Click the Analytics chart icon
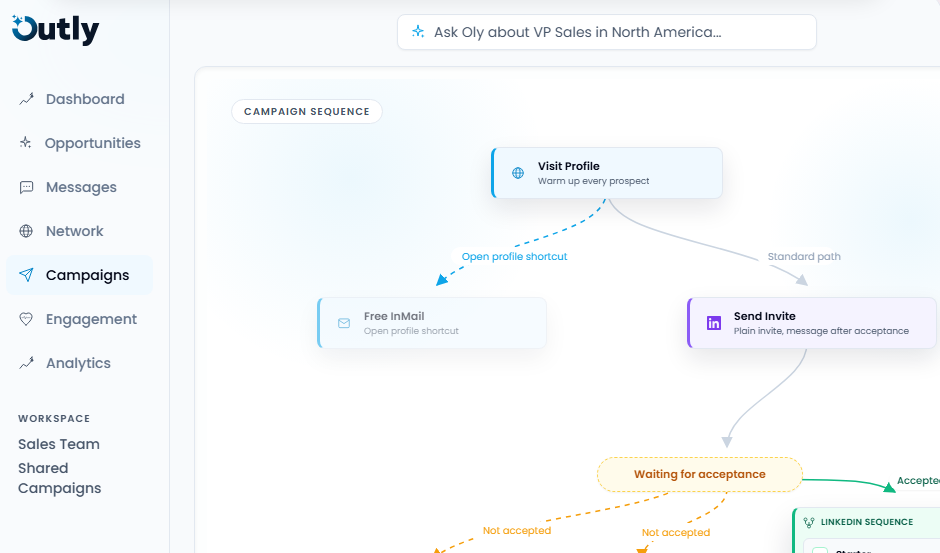940x553 pixels. point(26,363)
